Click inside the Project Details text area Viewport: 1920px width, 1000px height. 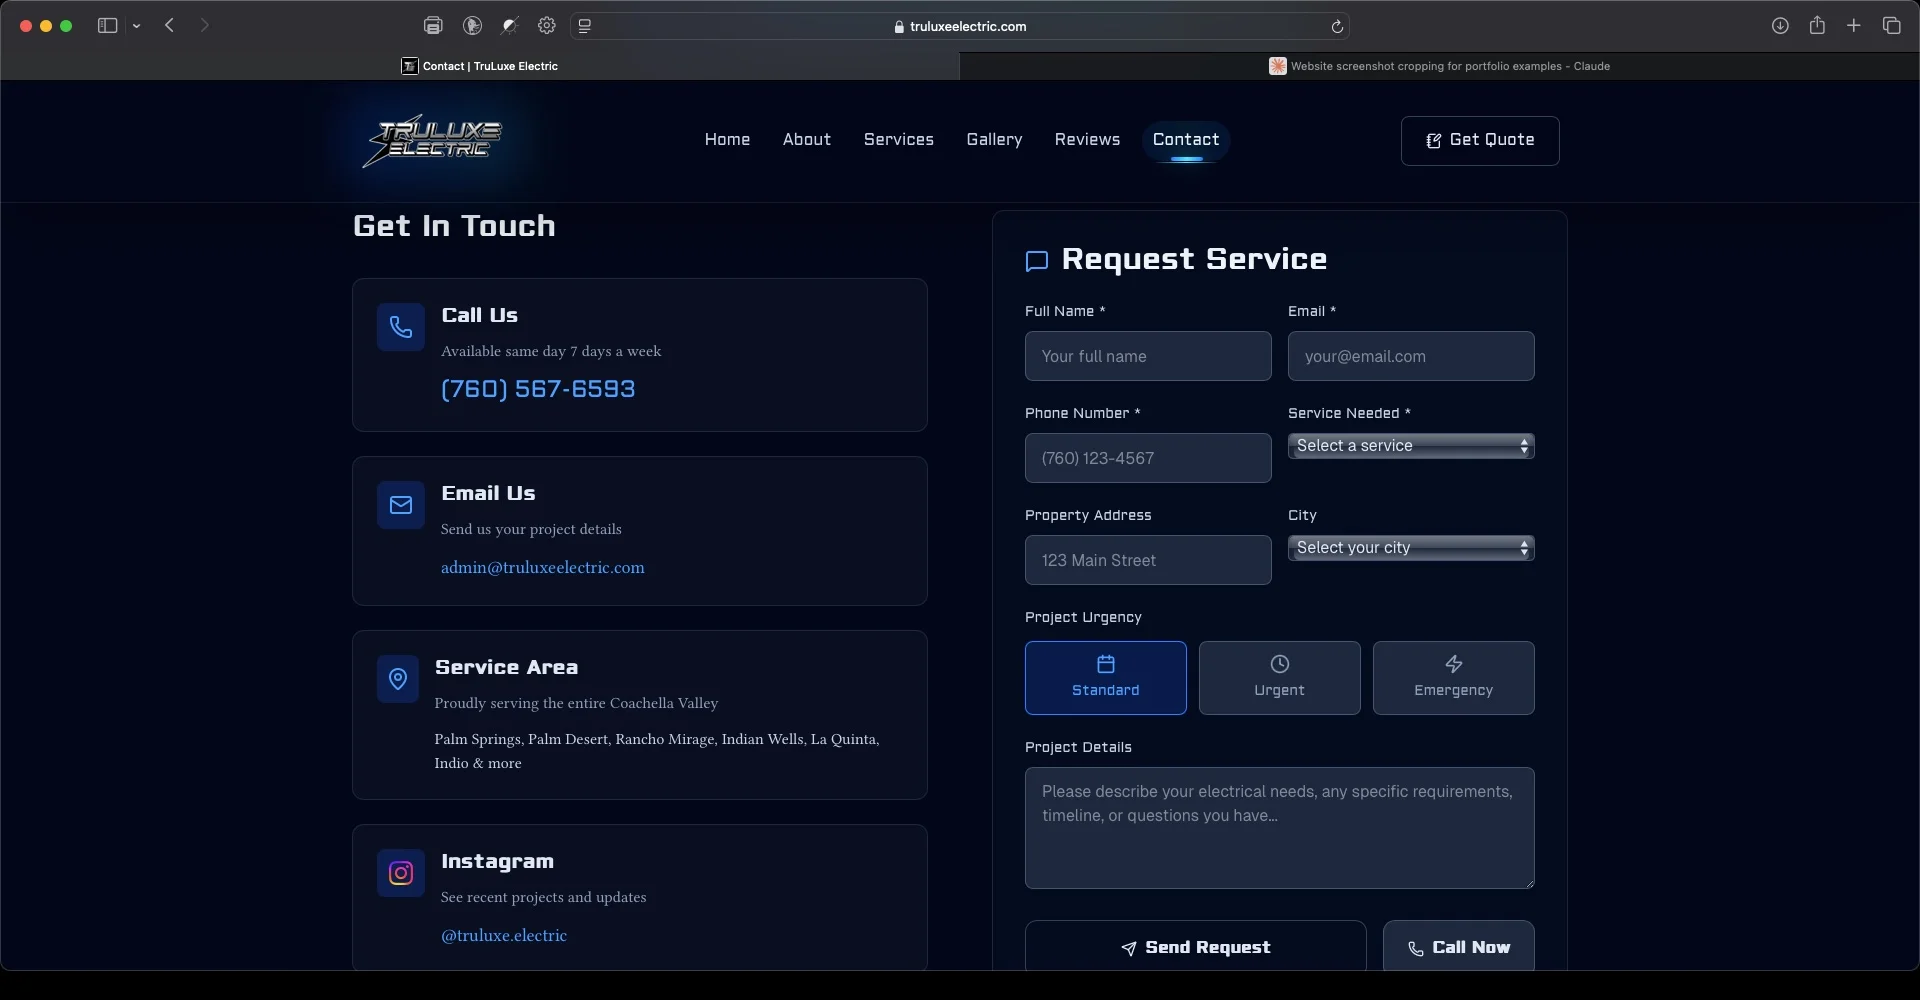point(1278,828)
